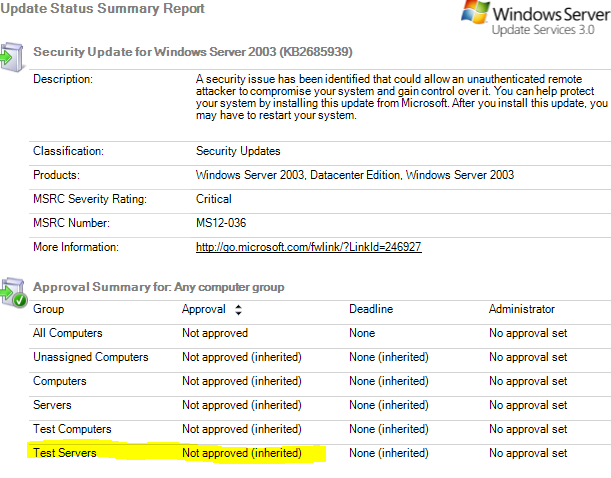
Task: Click 'Not approved' for All Computers
Action: [215, 333]
